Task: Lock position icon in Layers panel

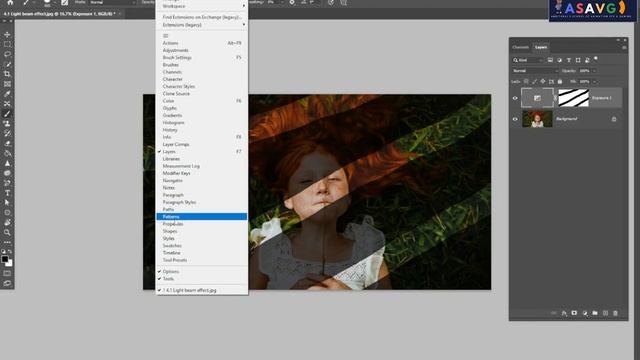Action: coord(543,81)
